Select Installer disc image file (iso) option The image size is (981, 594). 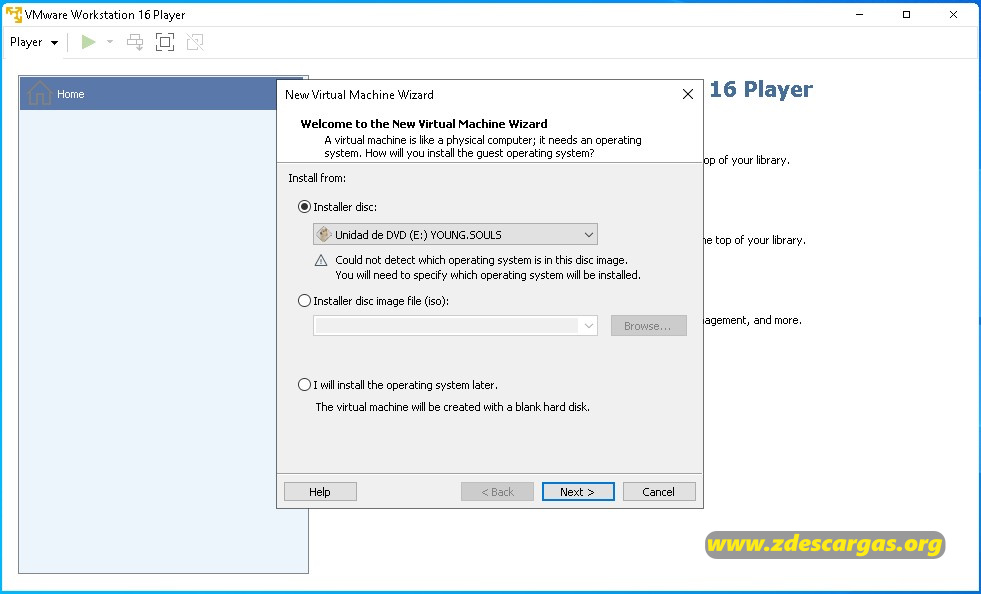point(304,301)
